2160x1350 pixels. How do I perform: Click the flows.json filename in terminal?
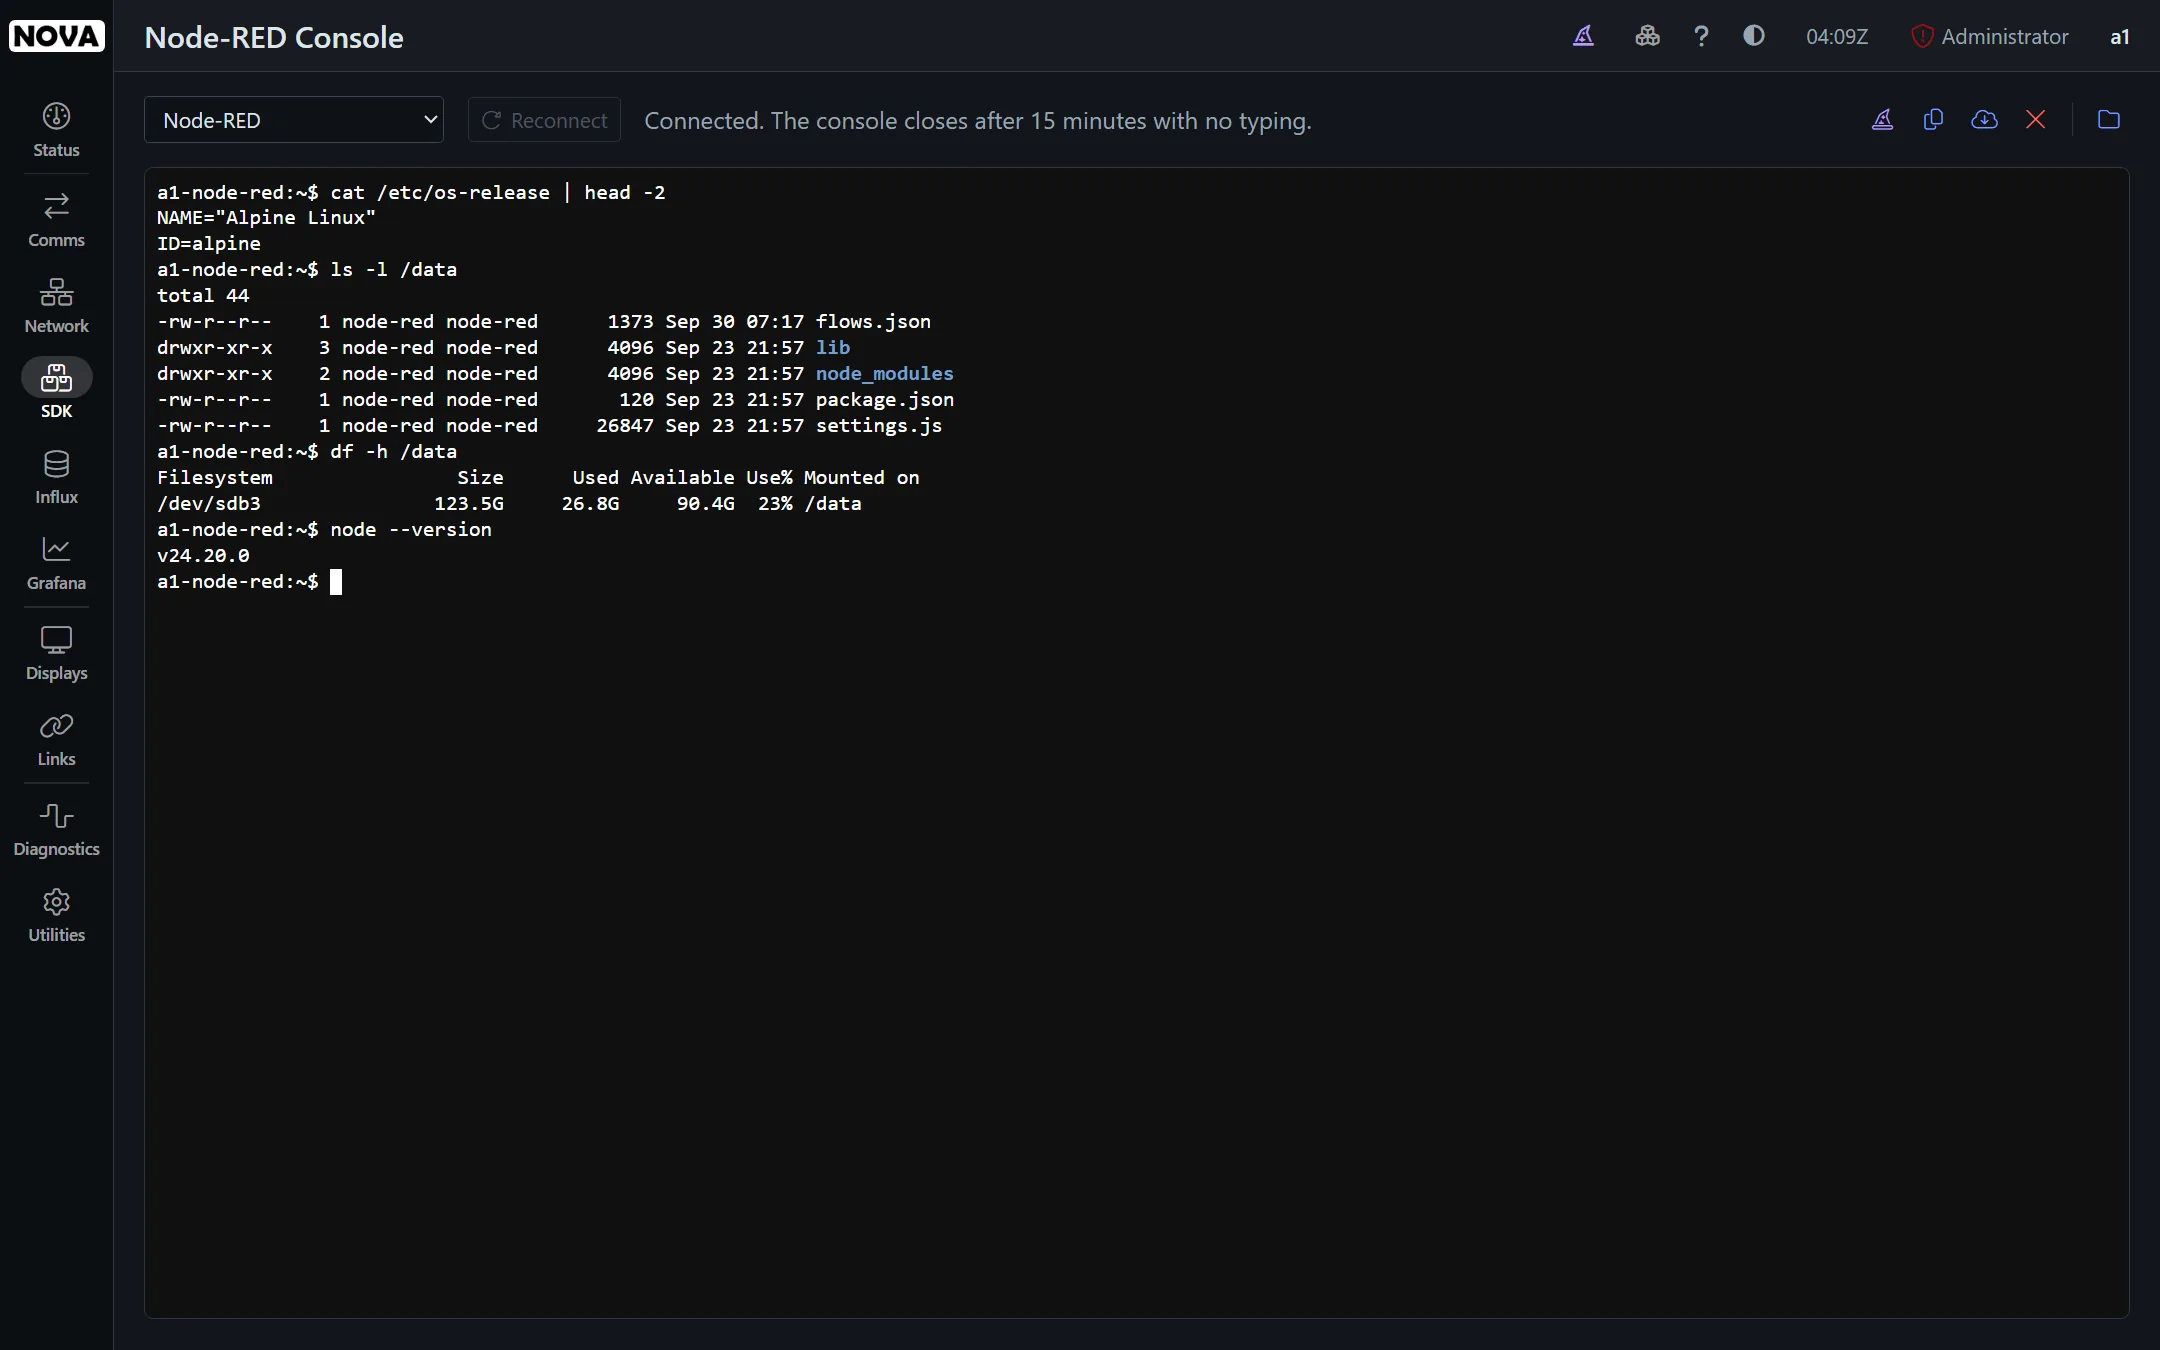(x=873, y=321)
